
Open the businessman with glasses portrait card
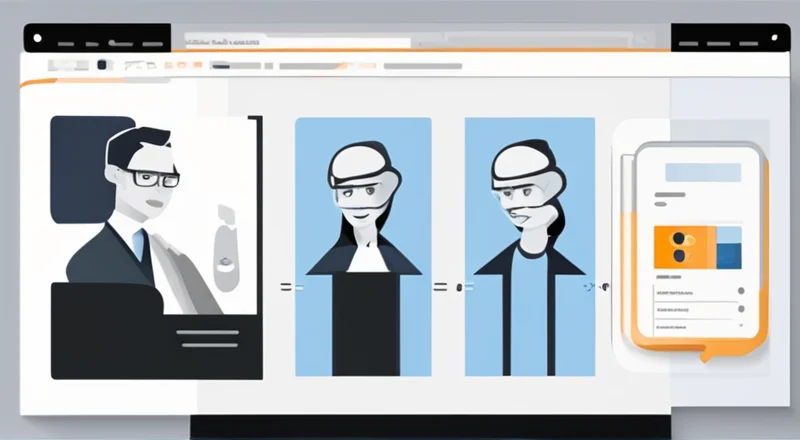(x=155, y=247)
